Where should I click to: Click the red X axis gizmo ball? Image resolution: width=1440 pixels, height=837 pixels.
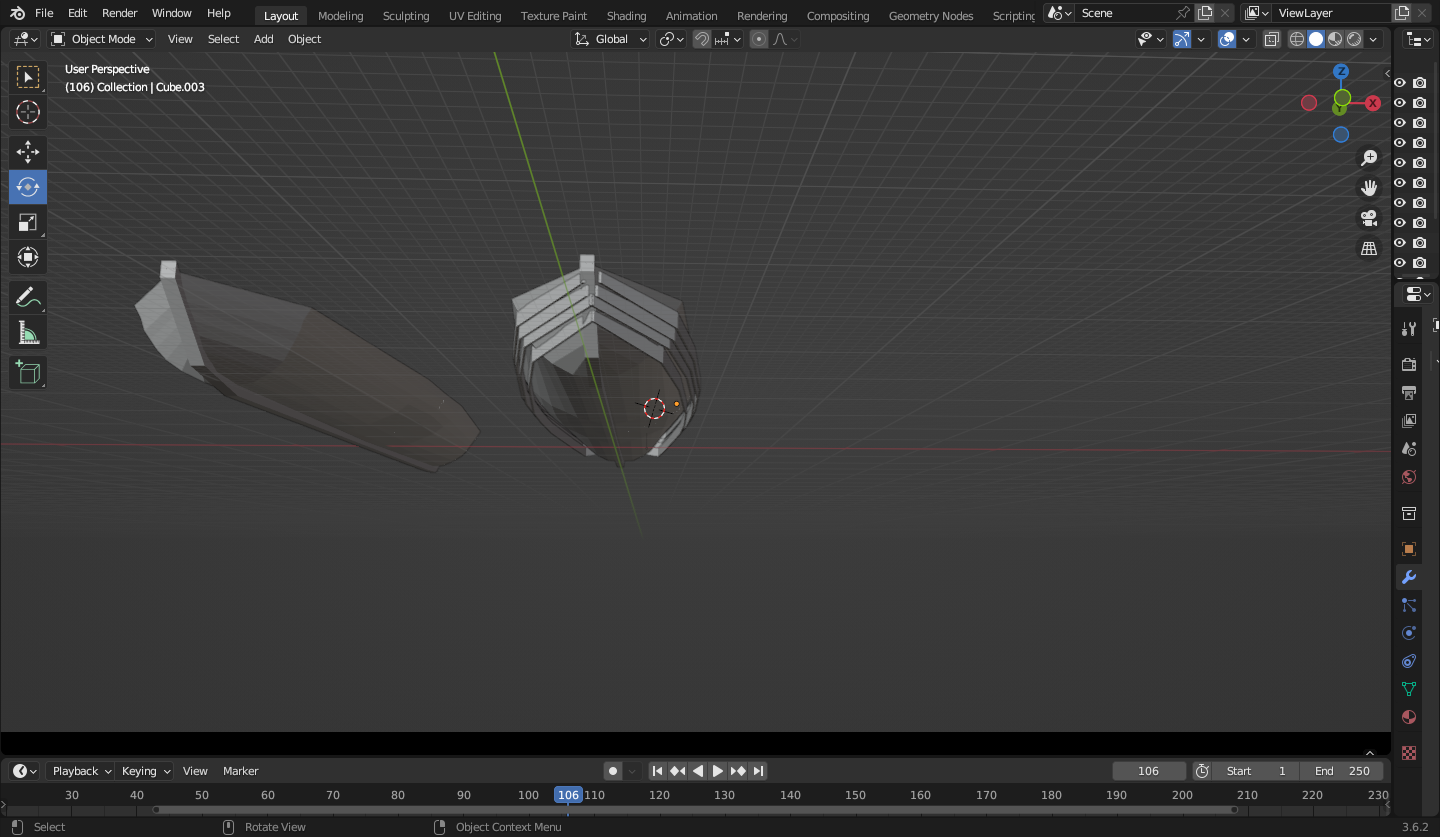point(1373,103)
